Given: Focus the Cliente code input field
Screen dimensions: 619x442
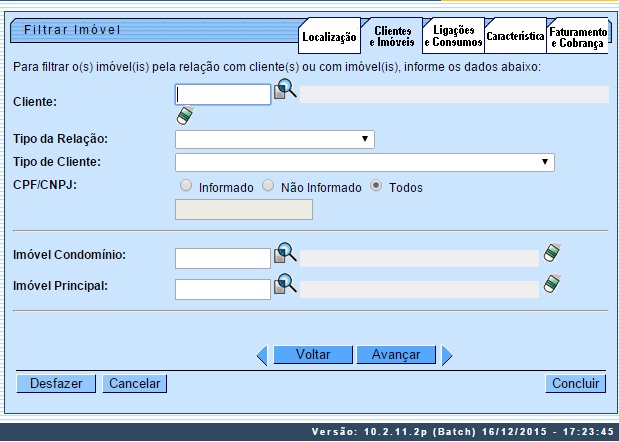Looking at the screenshot, I should [223, 94].
